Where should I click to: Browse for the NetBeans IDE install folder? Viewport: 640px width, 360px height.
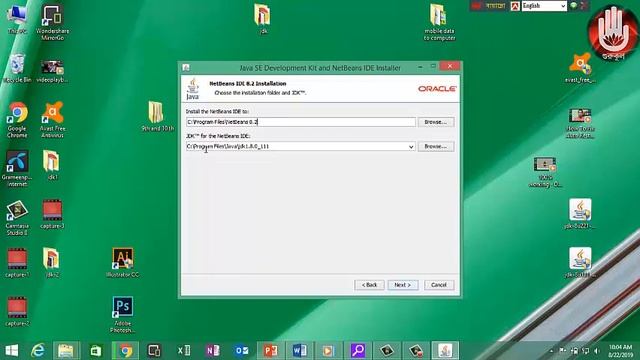click(436, 122)
